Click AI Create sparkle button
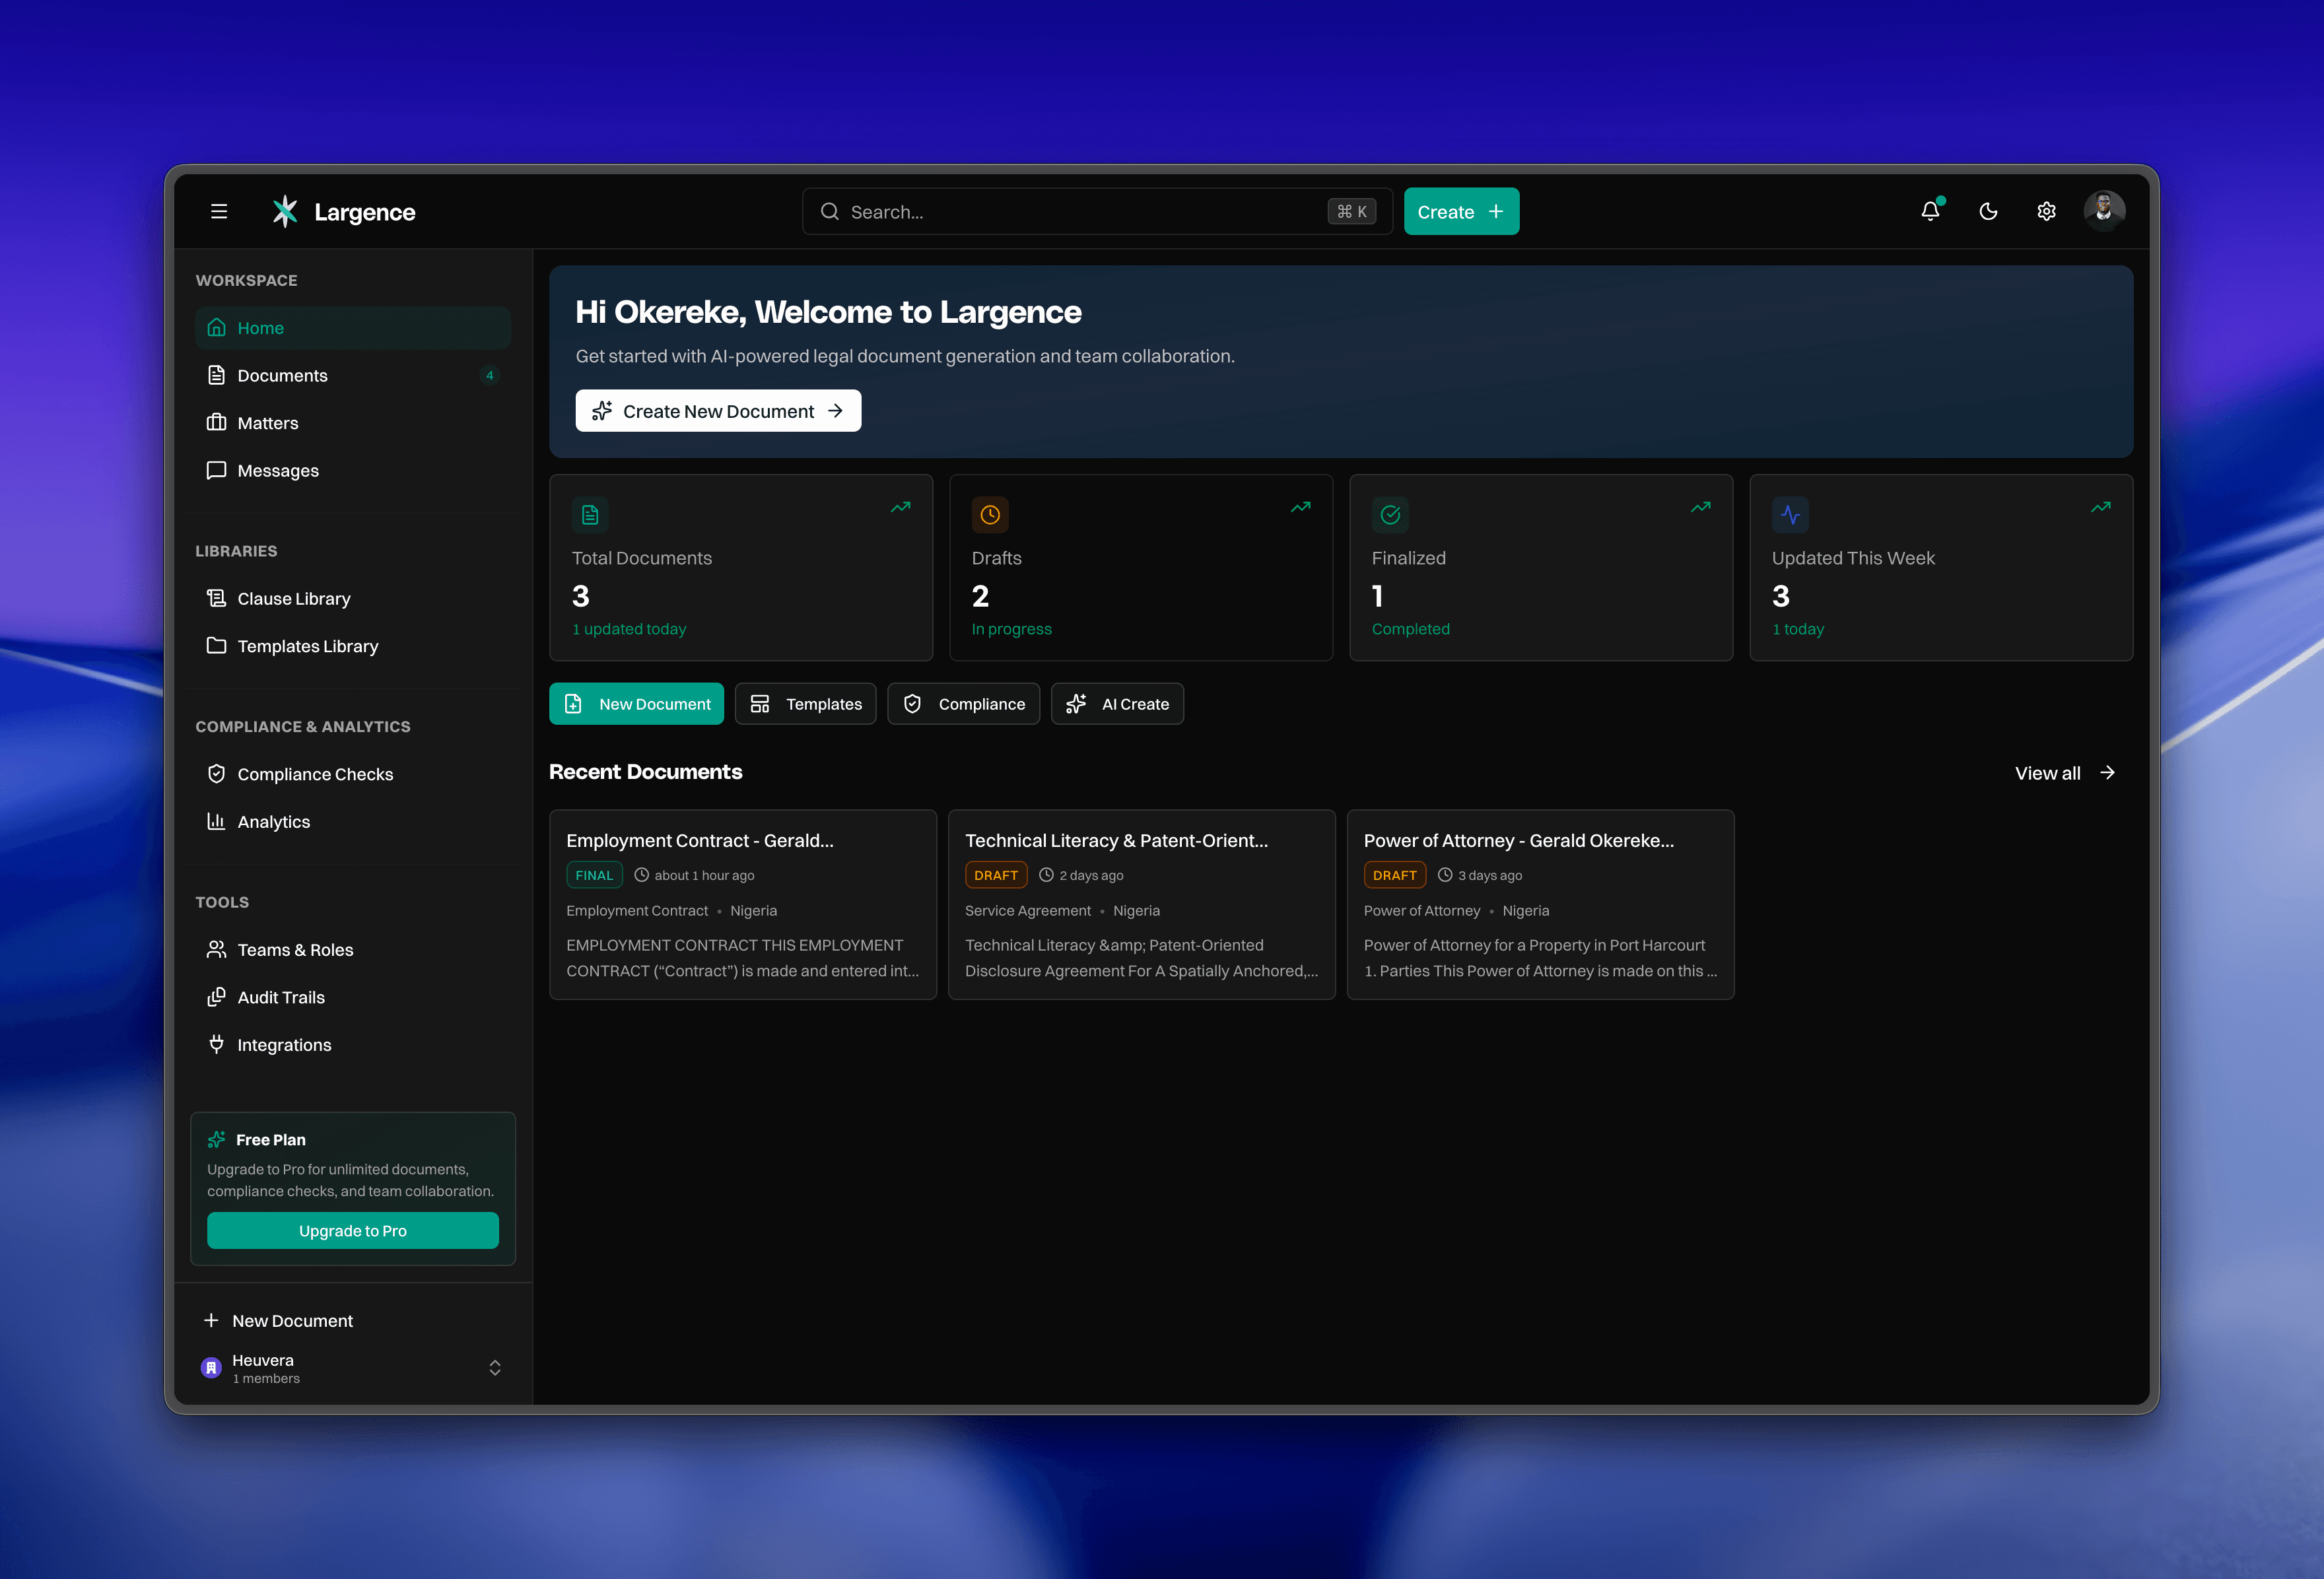The image size is (2324, 1579). 1117,704
